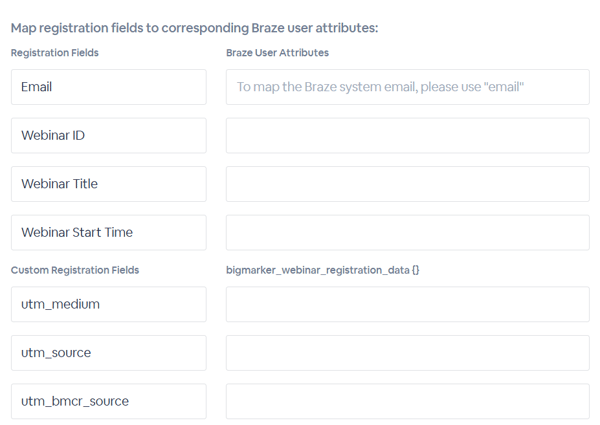Select the Webinar ID registration field
The width and height of the screenshot is (600, 425).
(x=108, y=136)
